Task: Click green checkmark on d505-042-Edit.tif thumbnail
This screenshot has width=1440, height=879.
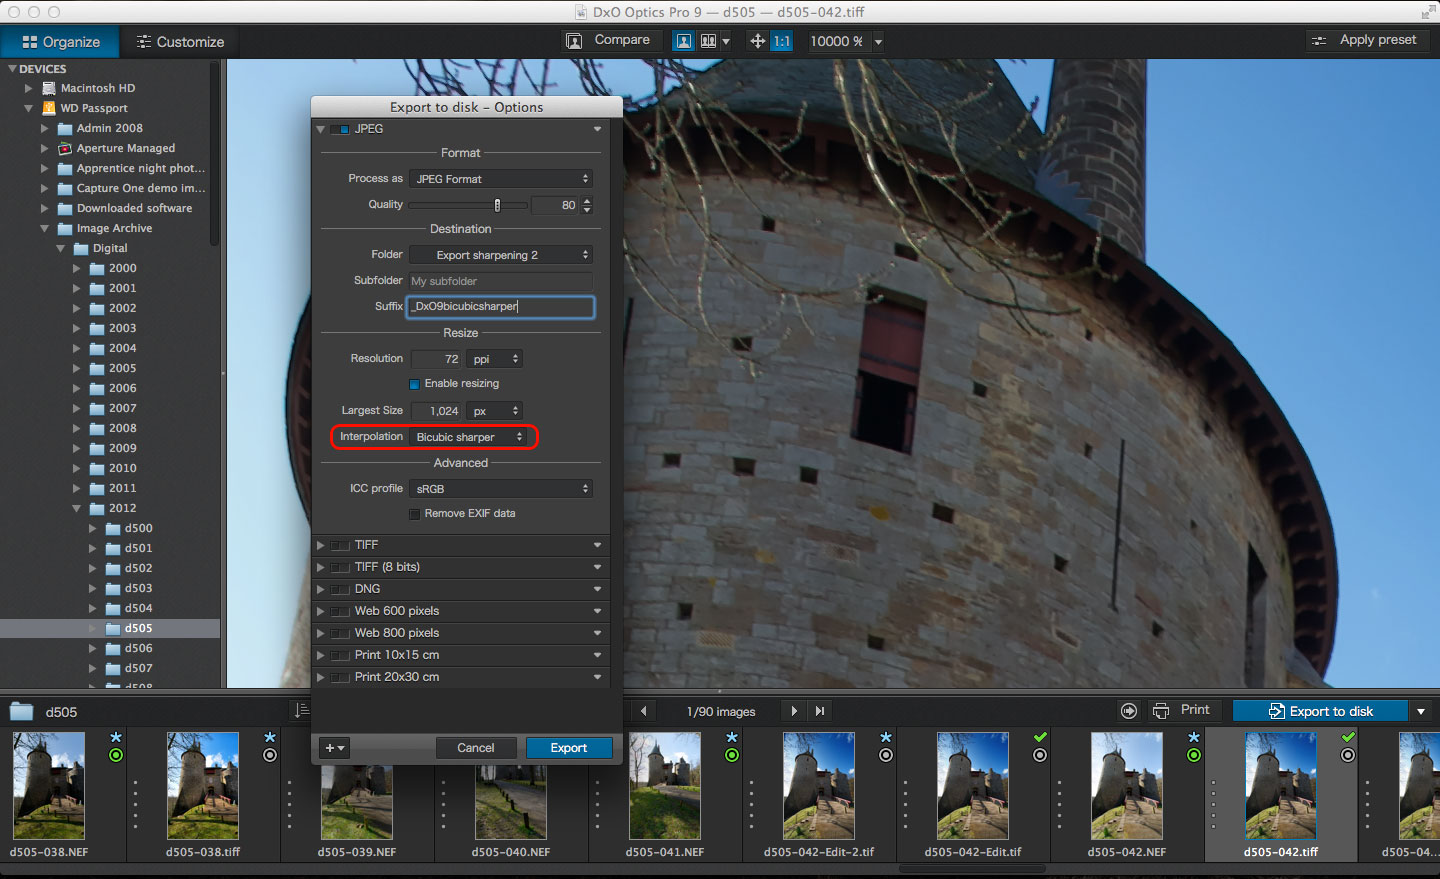Action: pyautogui.click(x=1040, y=737)
